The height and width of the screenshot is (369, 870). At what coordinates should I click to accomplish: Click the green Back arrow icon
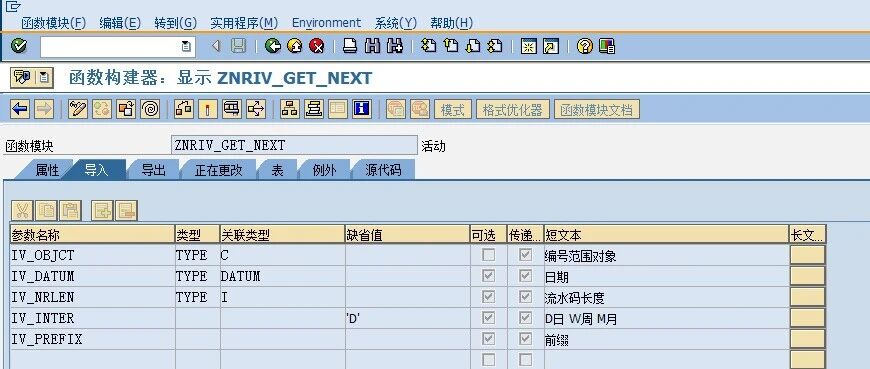[272, 46]
